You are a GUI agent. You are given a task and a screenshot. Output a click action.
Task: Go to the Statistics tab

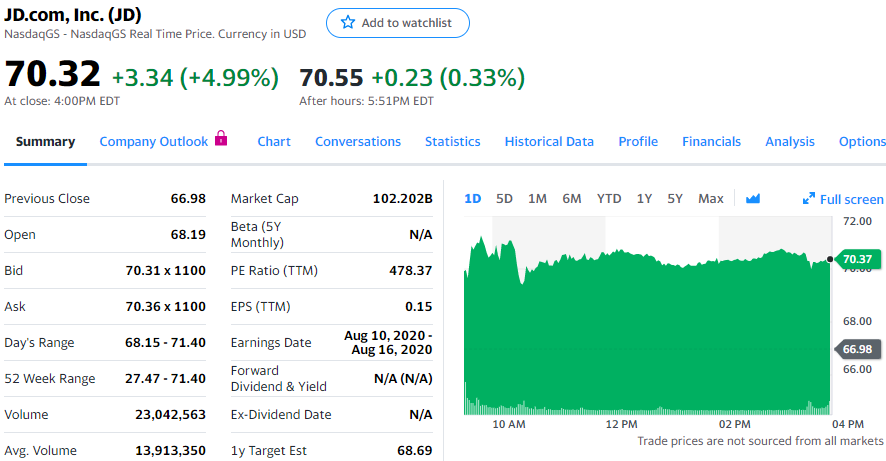(452, 142)
